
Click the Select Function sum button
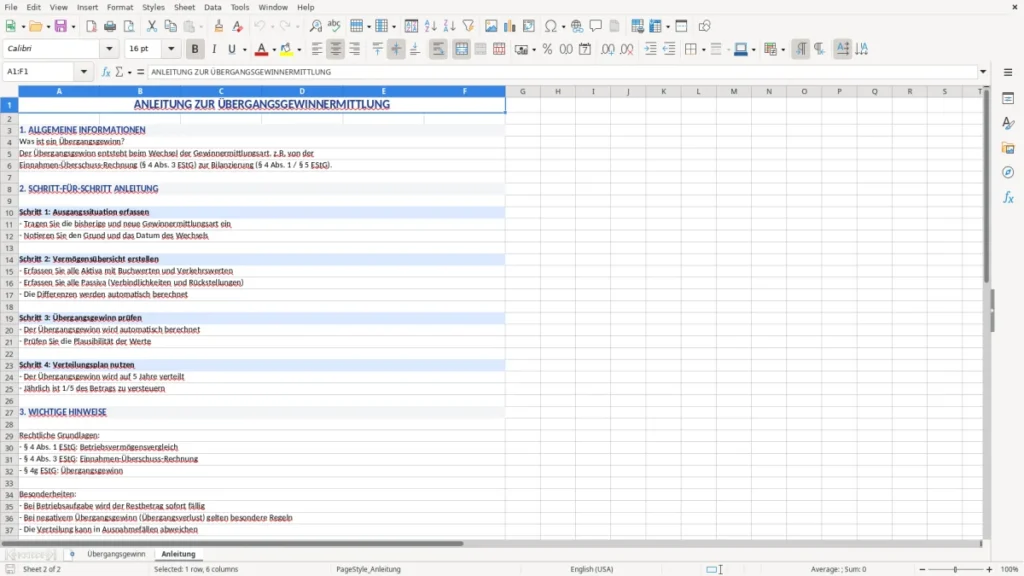(x=119, y=72)
